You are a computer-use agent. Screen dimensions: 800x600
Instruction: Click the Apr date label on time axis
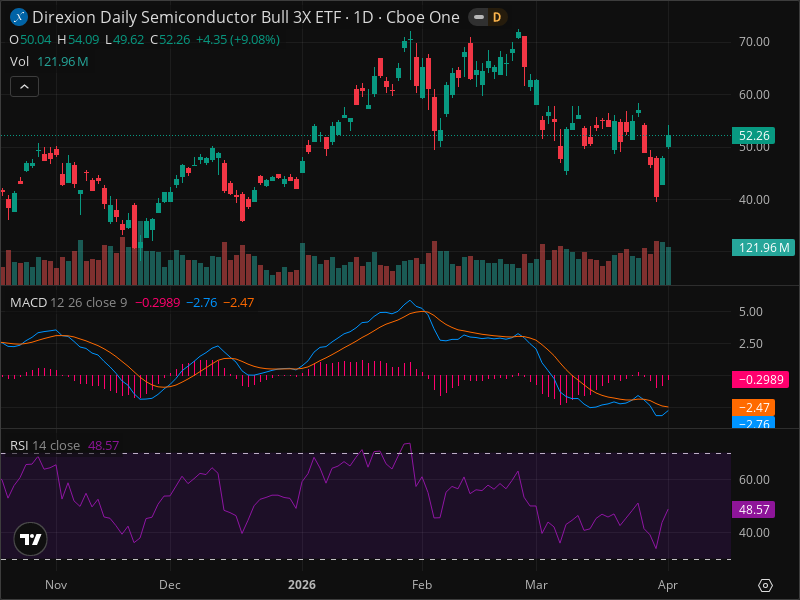click(668, 585)
